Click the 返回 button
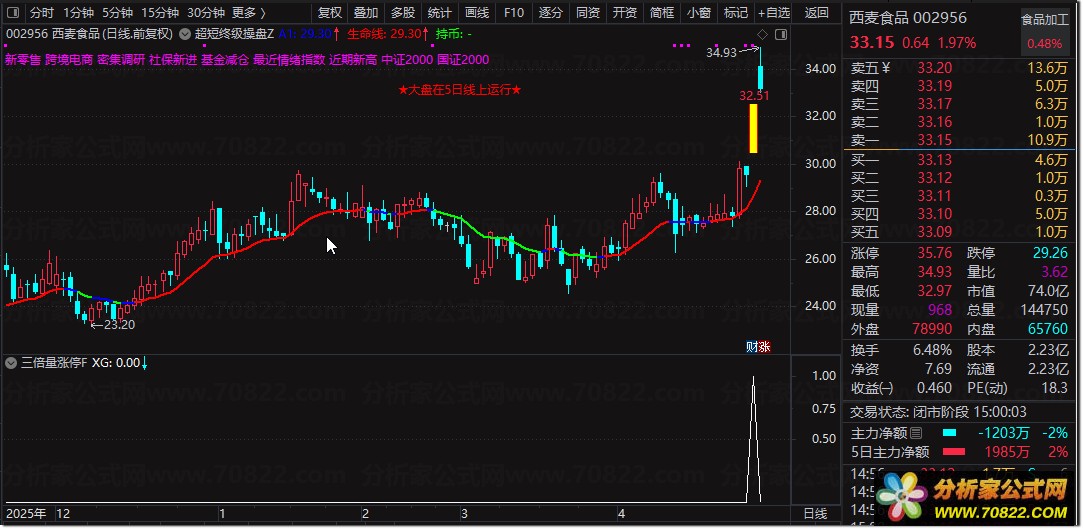Image resolution: width=1084 pixels, height=529 pixels. (816, 12)
